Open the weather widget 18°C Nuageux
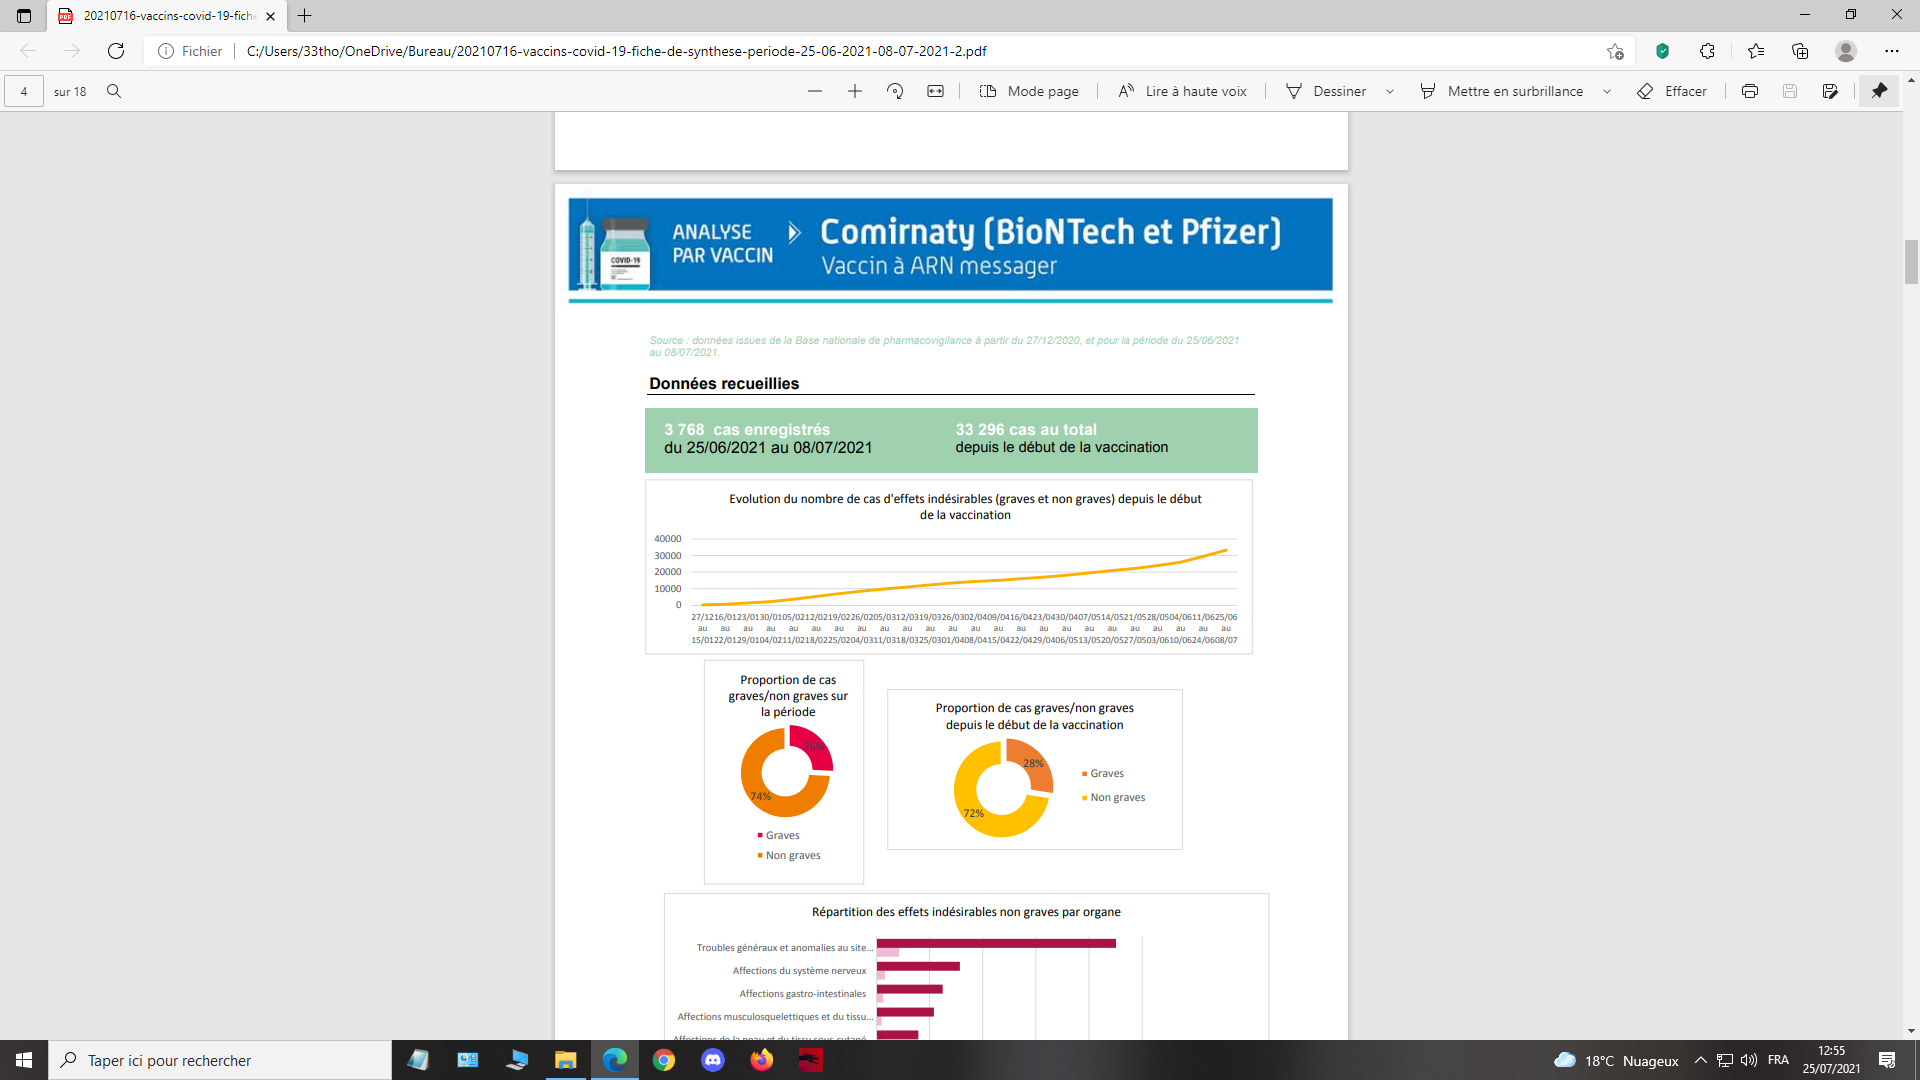 1616,1060
